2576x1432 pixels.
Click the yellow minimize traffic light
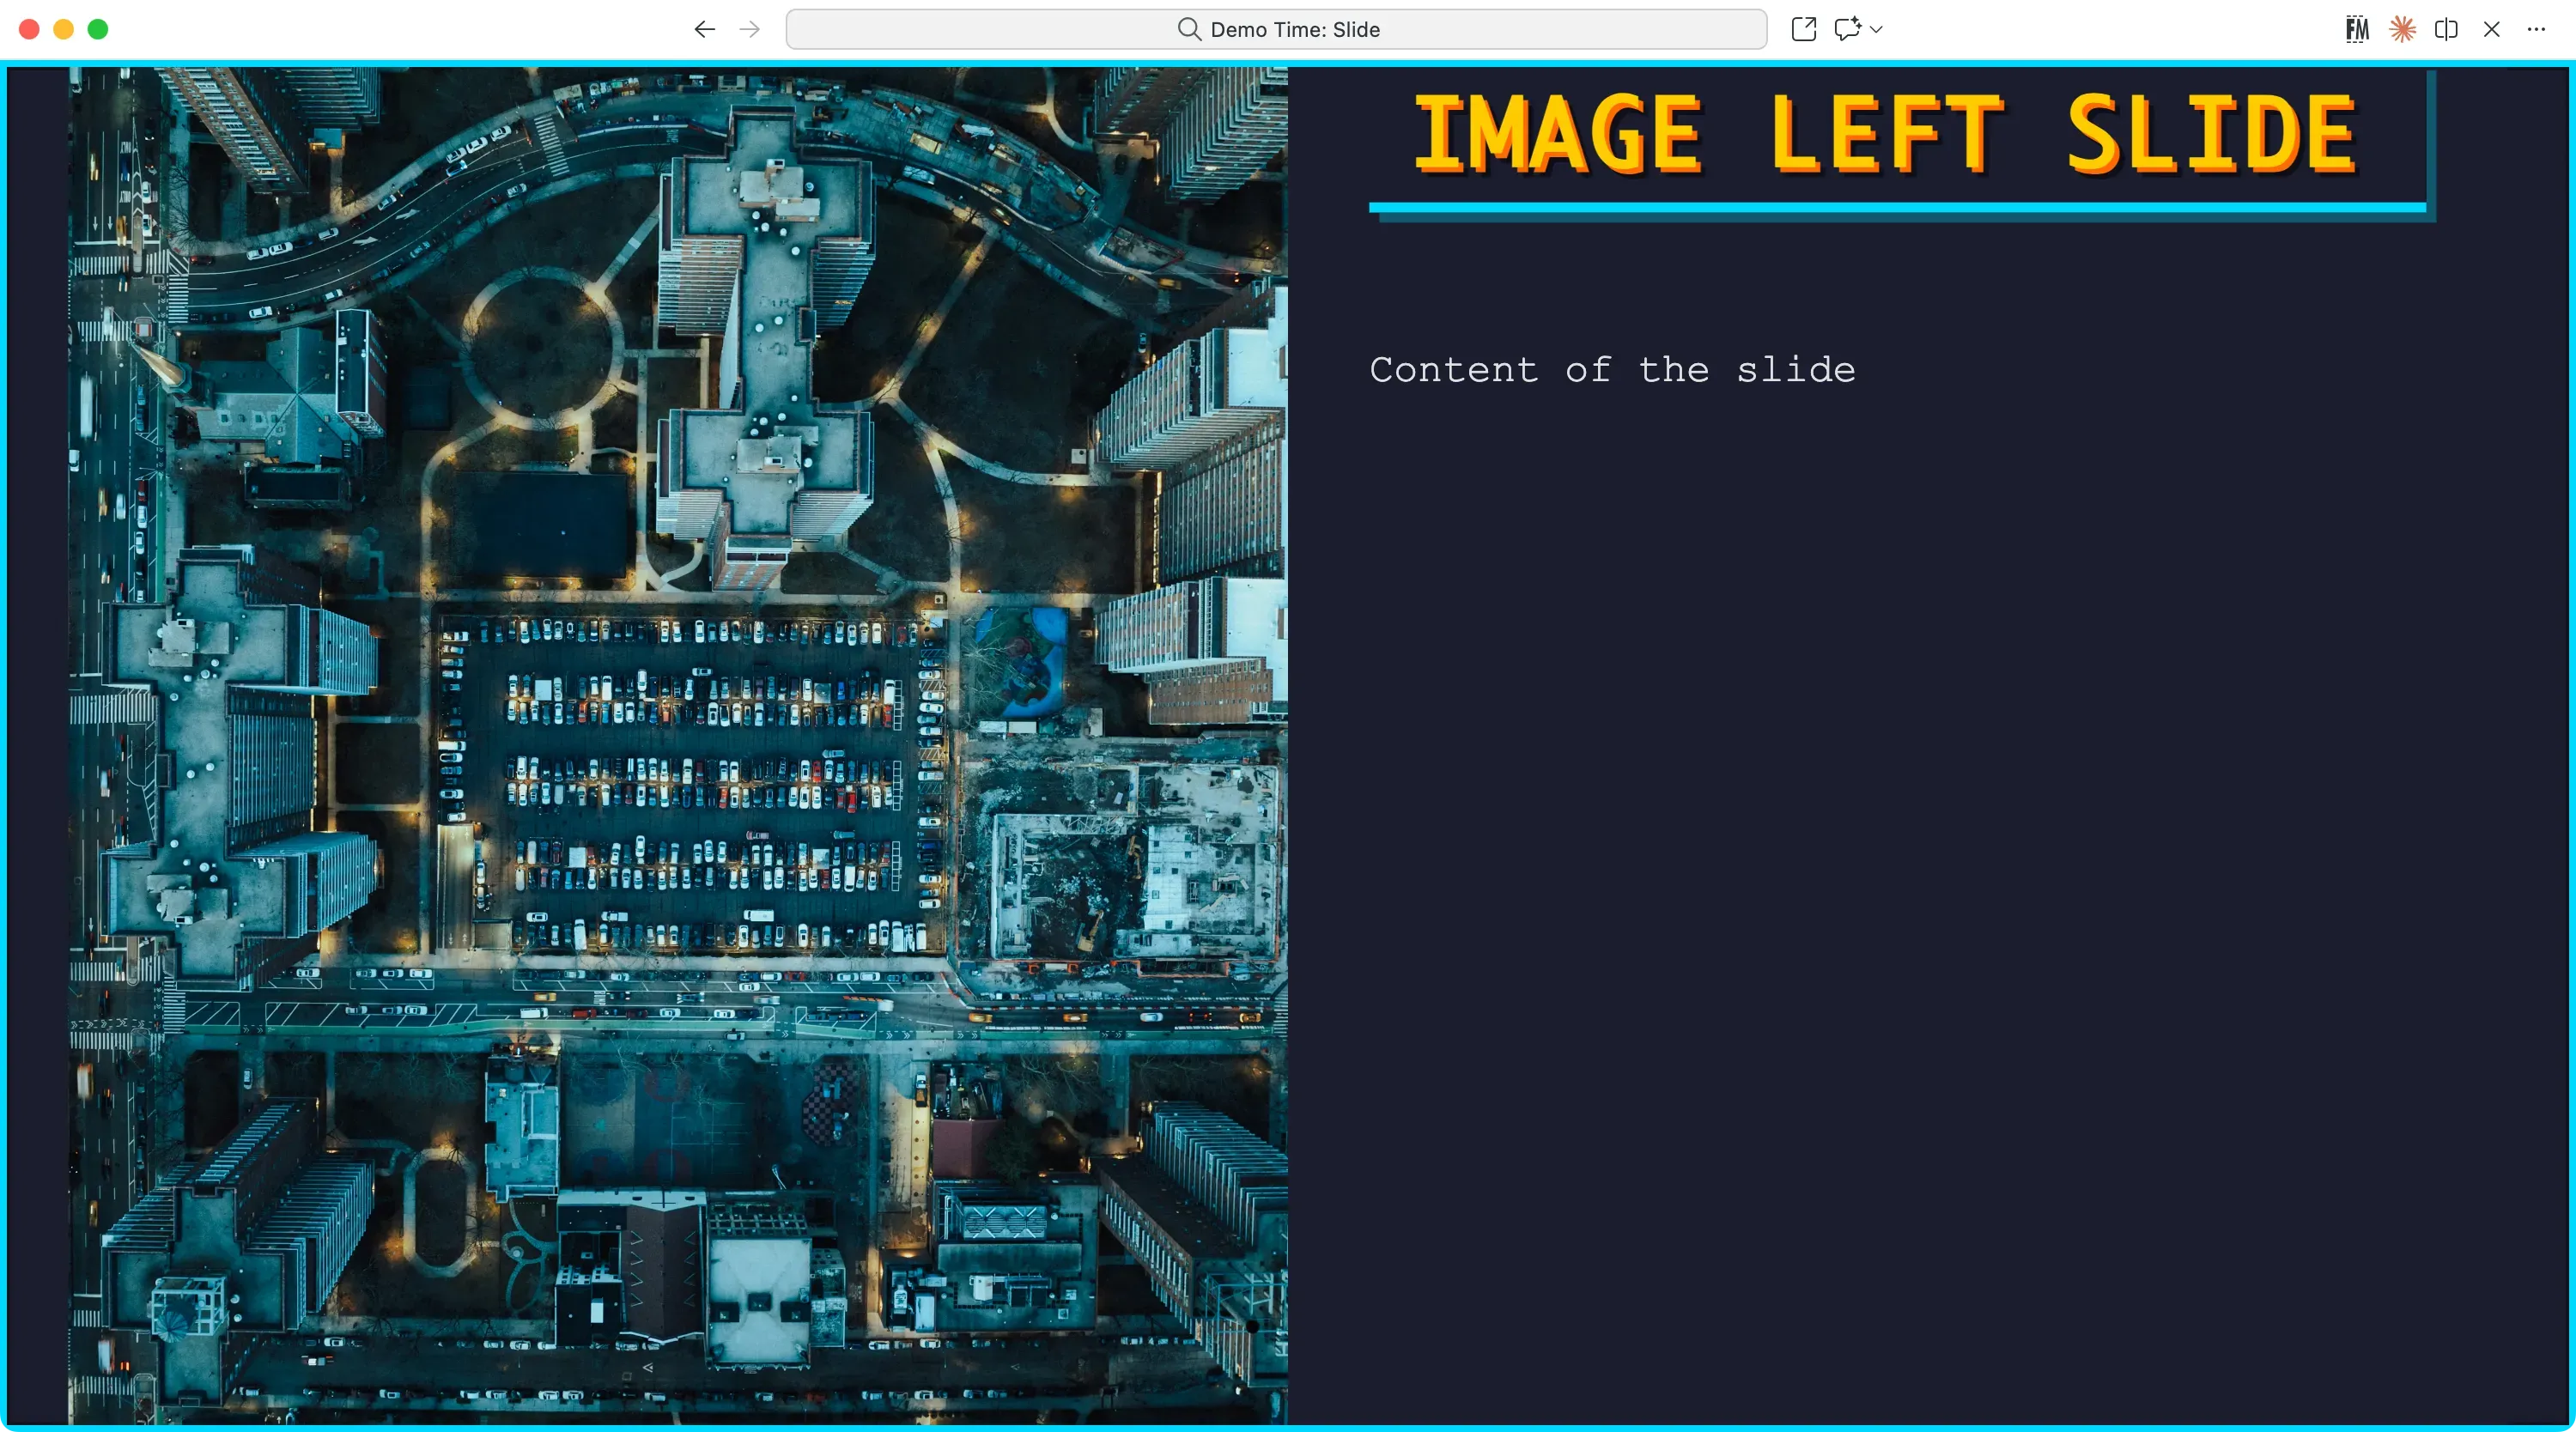pyautogui.click(x=64, y=29)
